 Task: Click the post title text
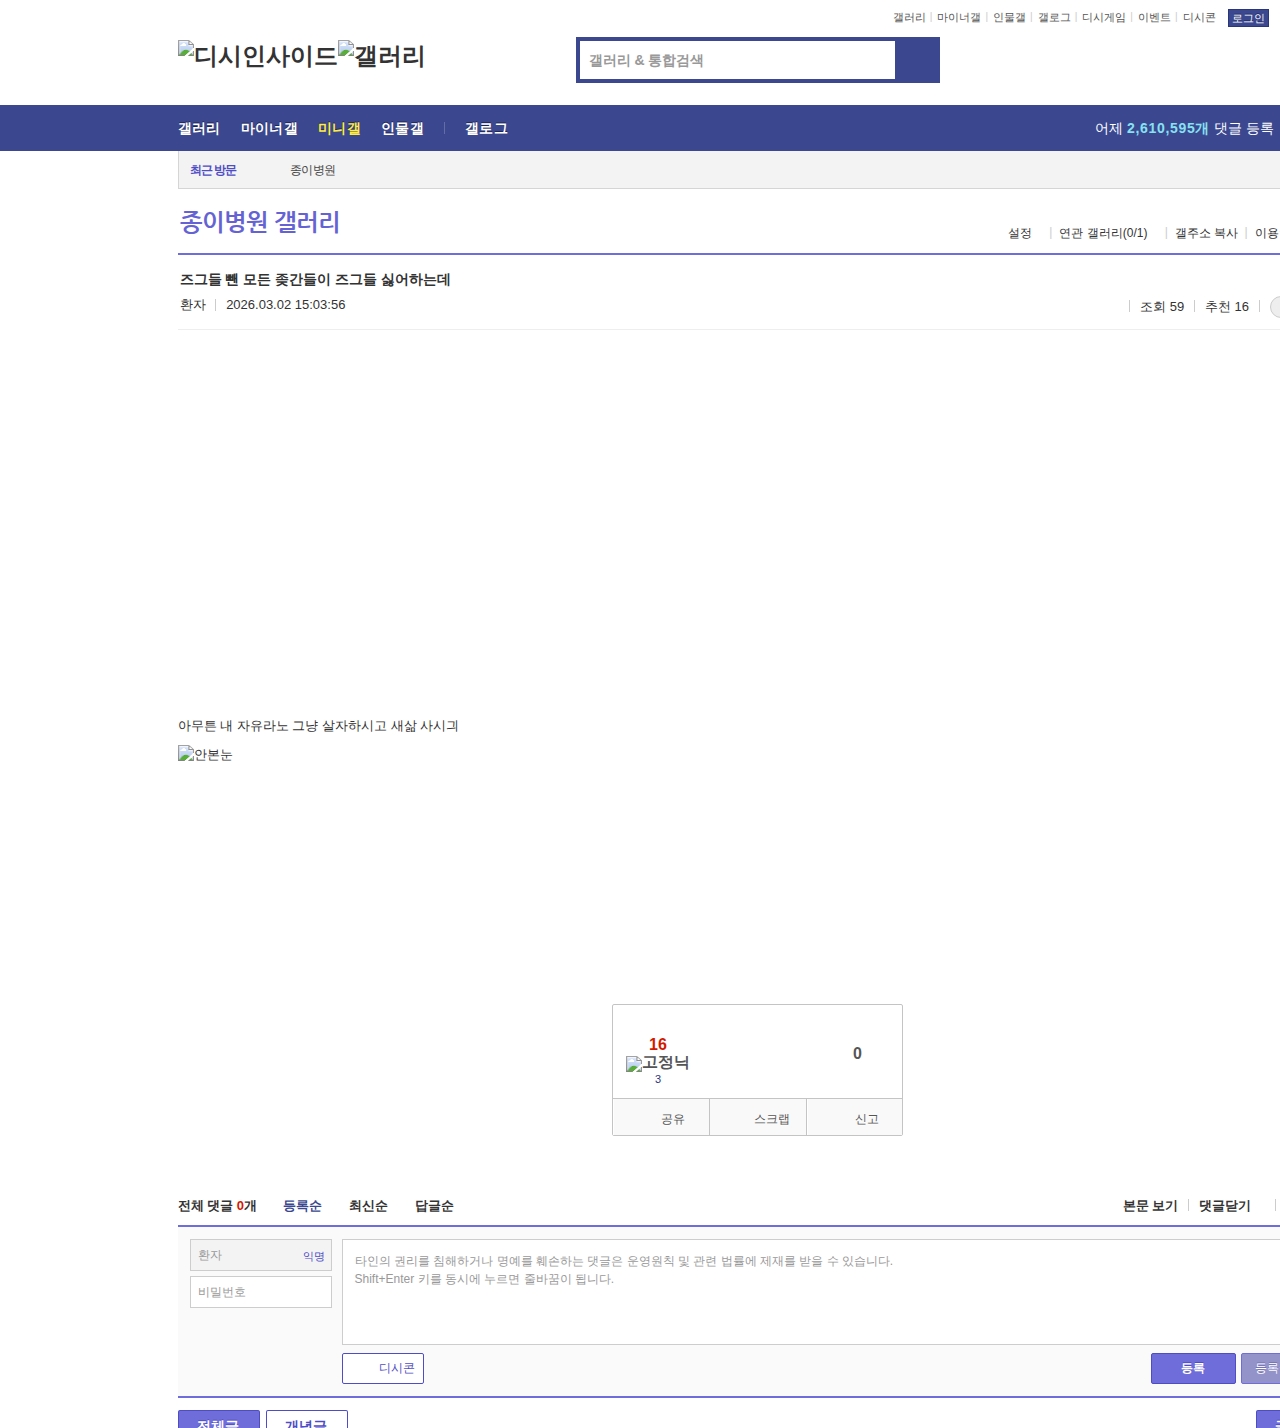coord(315,279)
